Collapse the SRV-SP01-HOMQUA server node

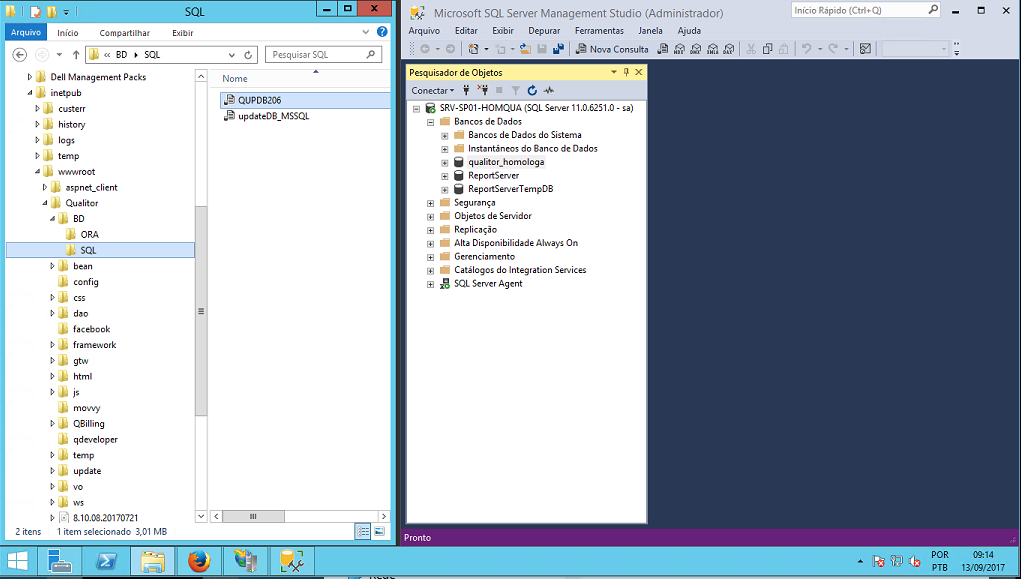(417, 109)
